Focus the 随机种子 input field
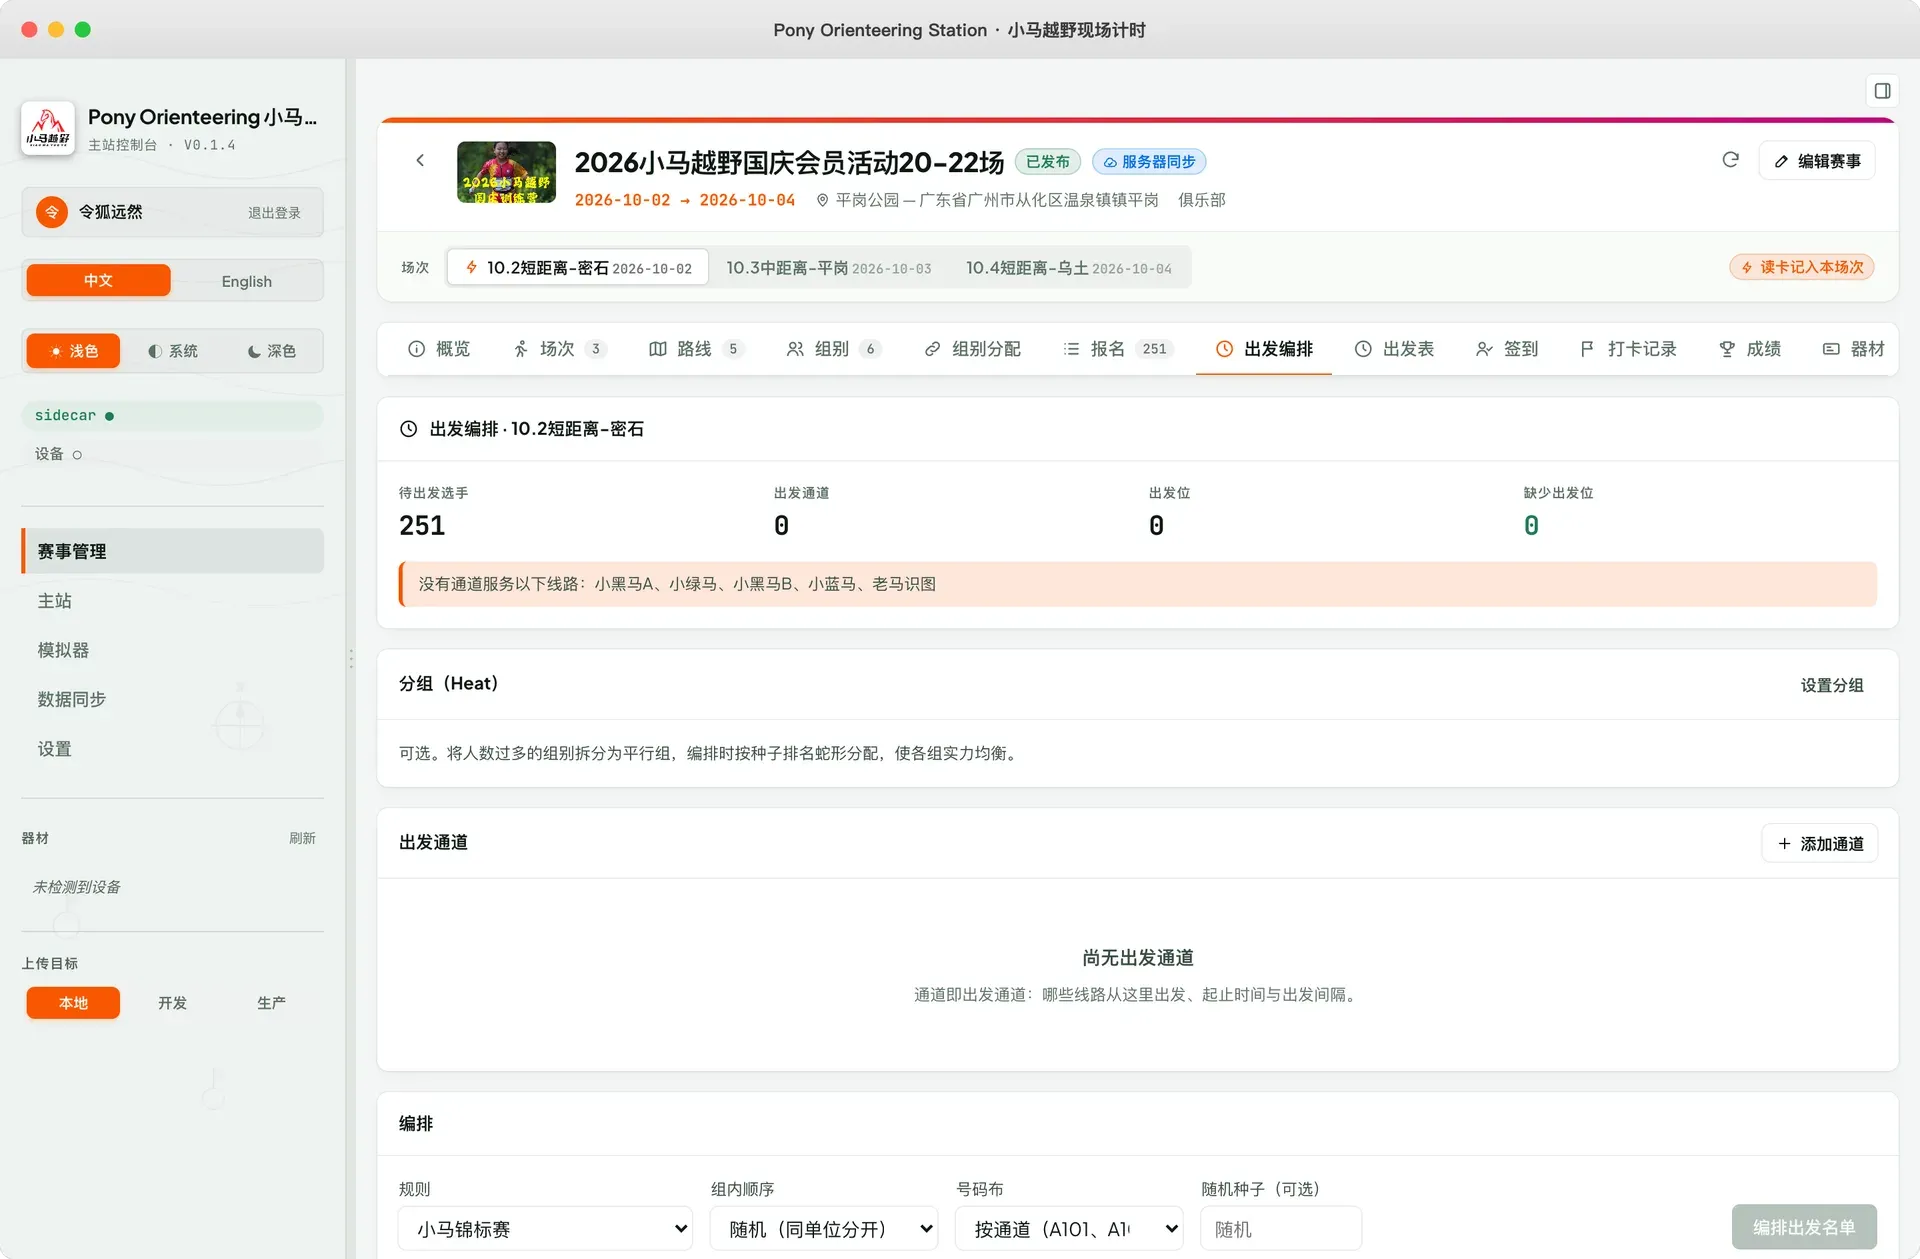The image size is (1920, 1259). tap(1281, 1229)
